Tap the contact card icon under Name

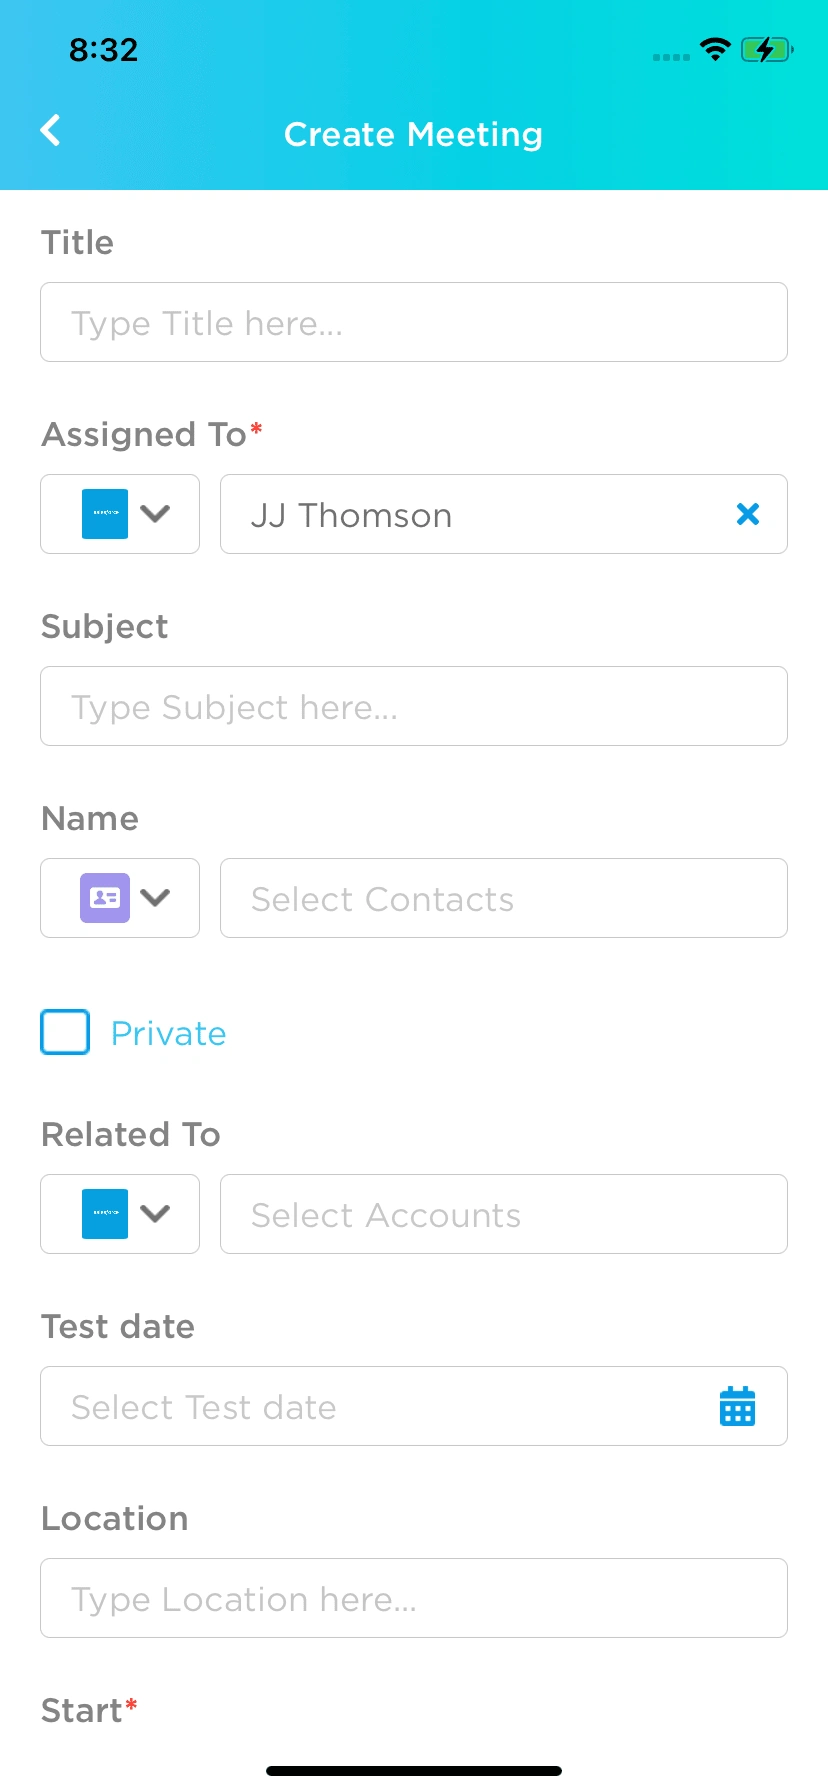coord(105,898)
